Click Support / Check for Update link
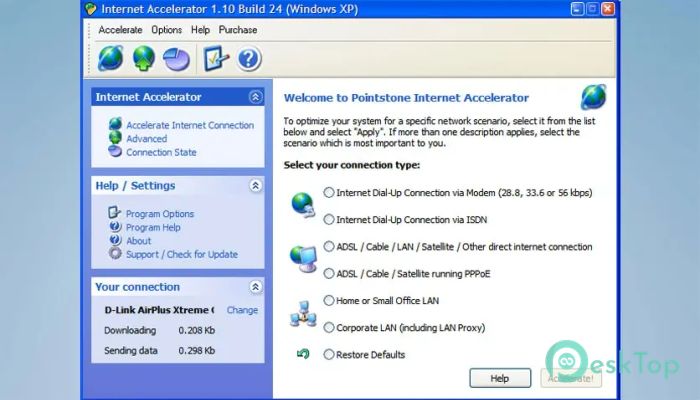 pyautogui.click(x=182, y=254)
